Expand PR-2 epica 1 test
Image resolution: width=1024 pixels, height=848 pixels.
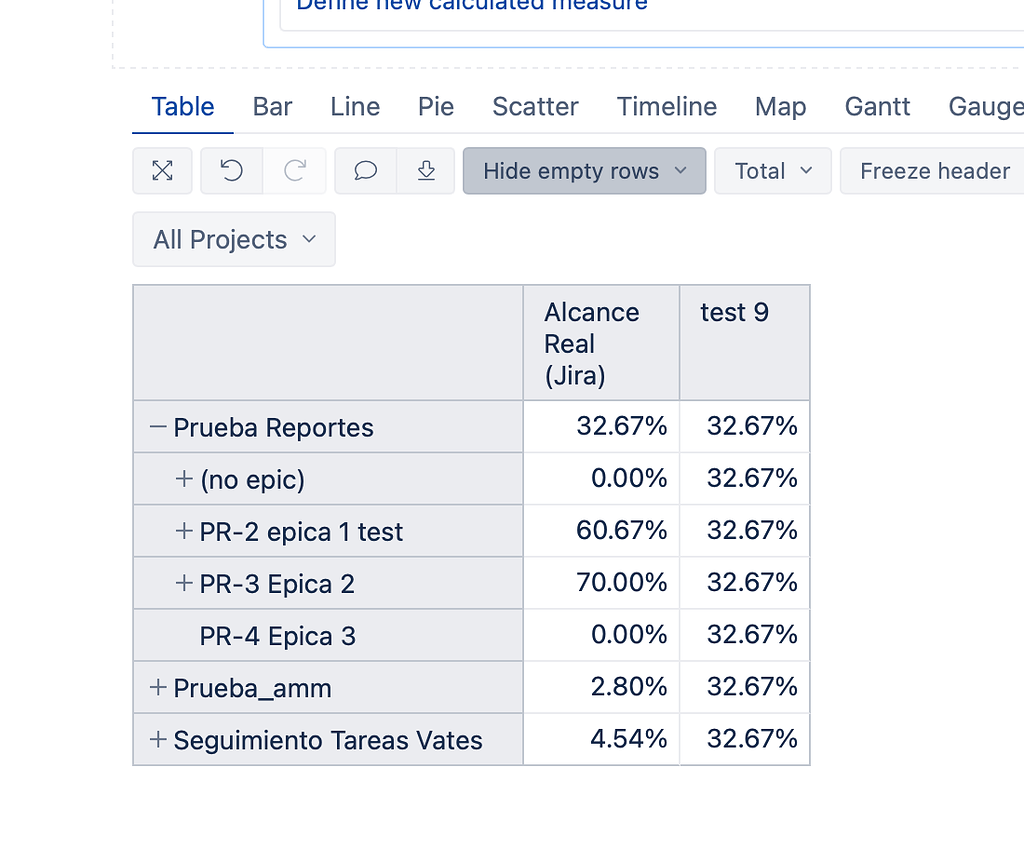click(x=183, y=530)
